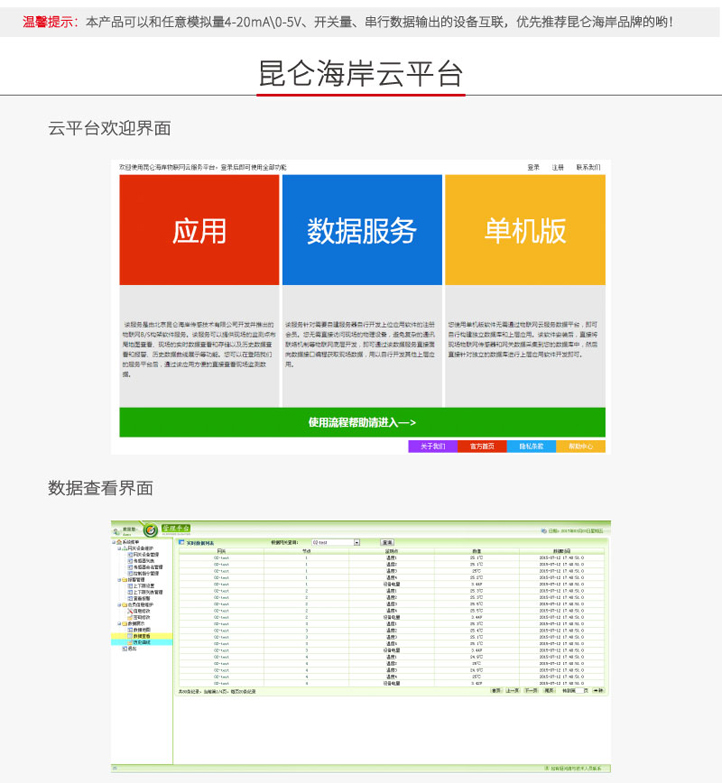Click the 数据查看界面 heading
Image resolution: width=722 pixels, height=783 pixels.
pyautogui.click(x=100, y=488)
